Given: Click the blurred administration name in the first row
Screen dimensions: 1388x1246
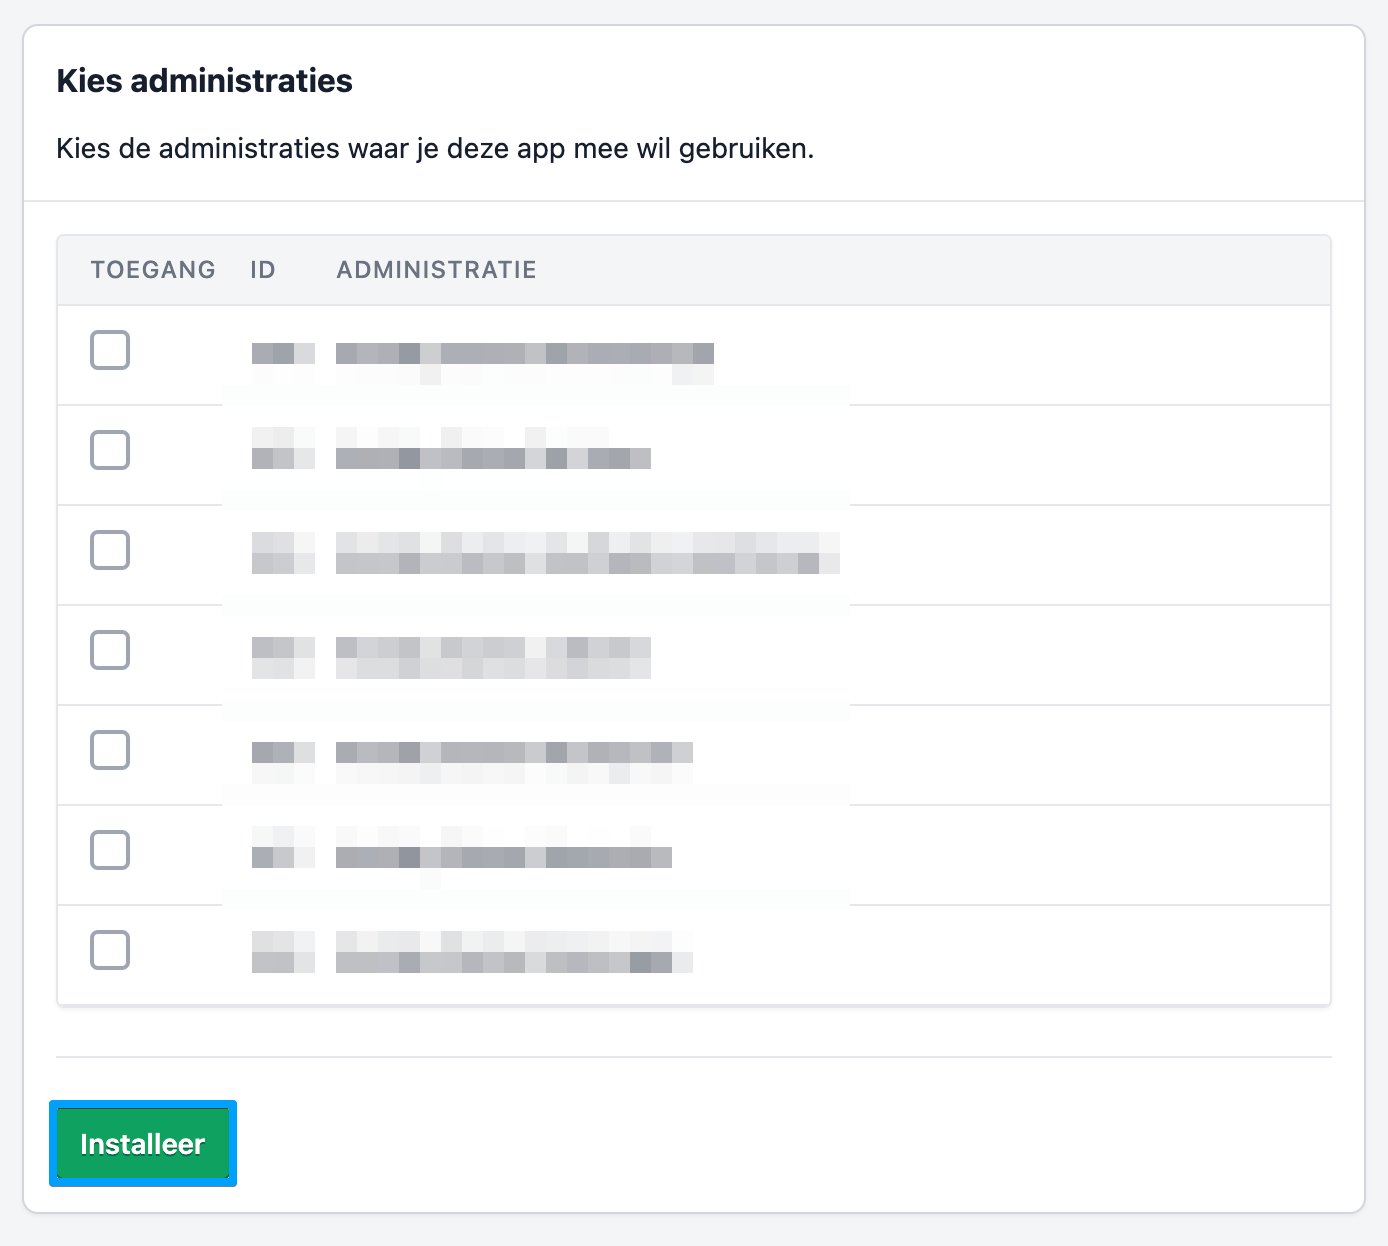Looking at the screenshot, I should [x=524, y=354].
